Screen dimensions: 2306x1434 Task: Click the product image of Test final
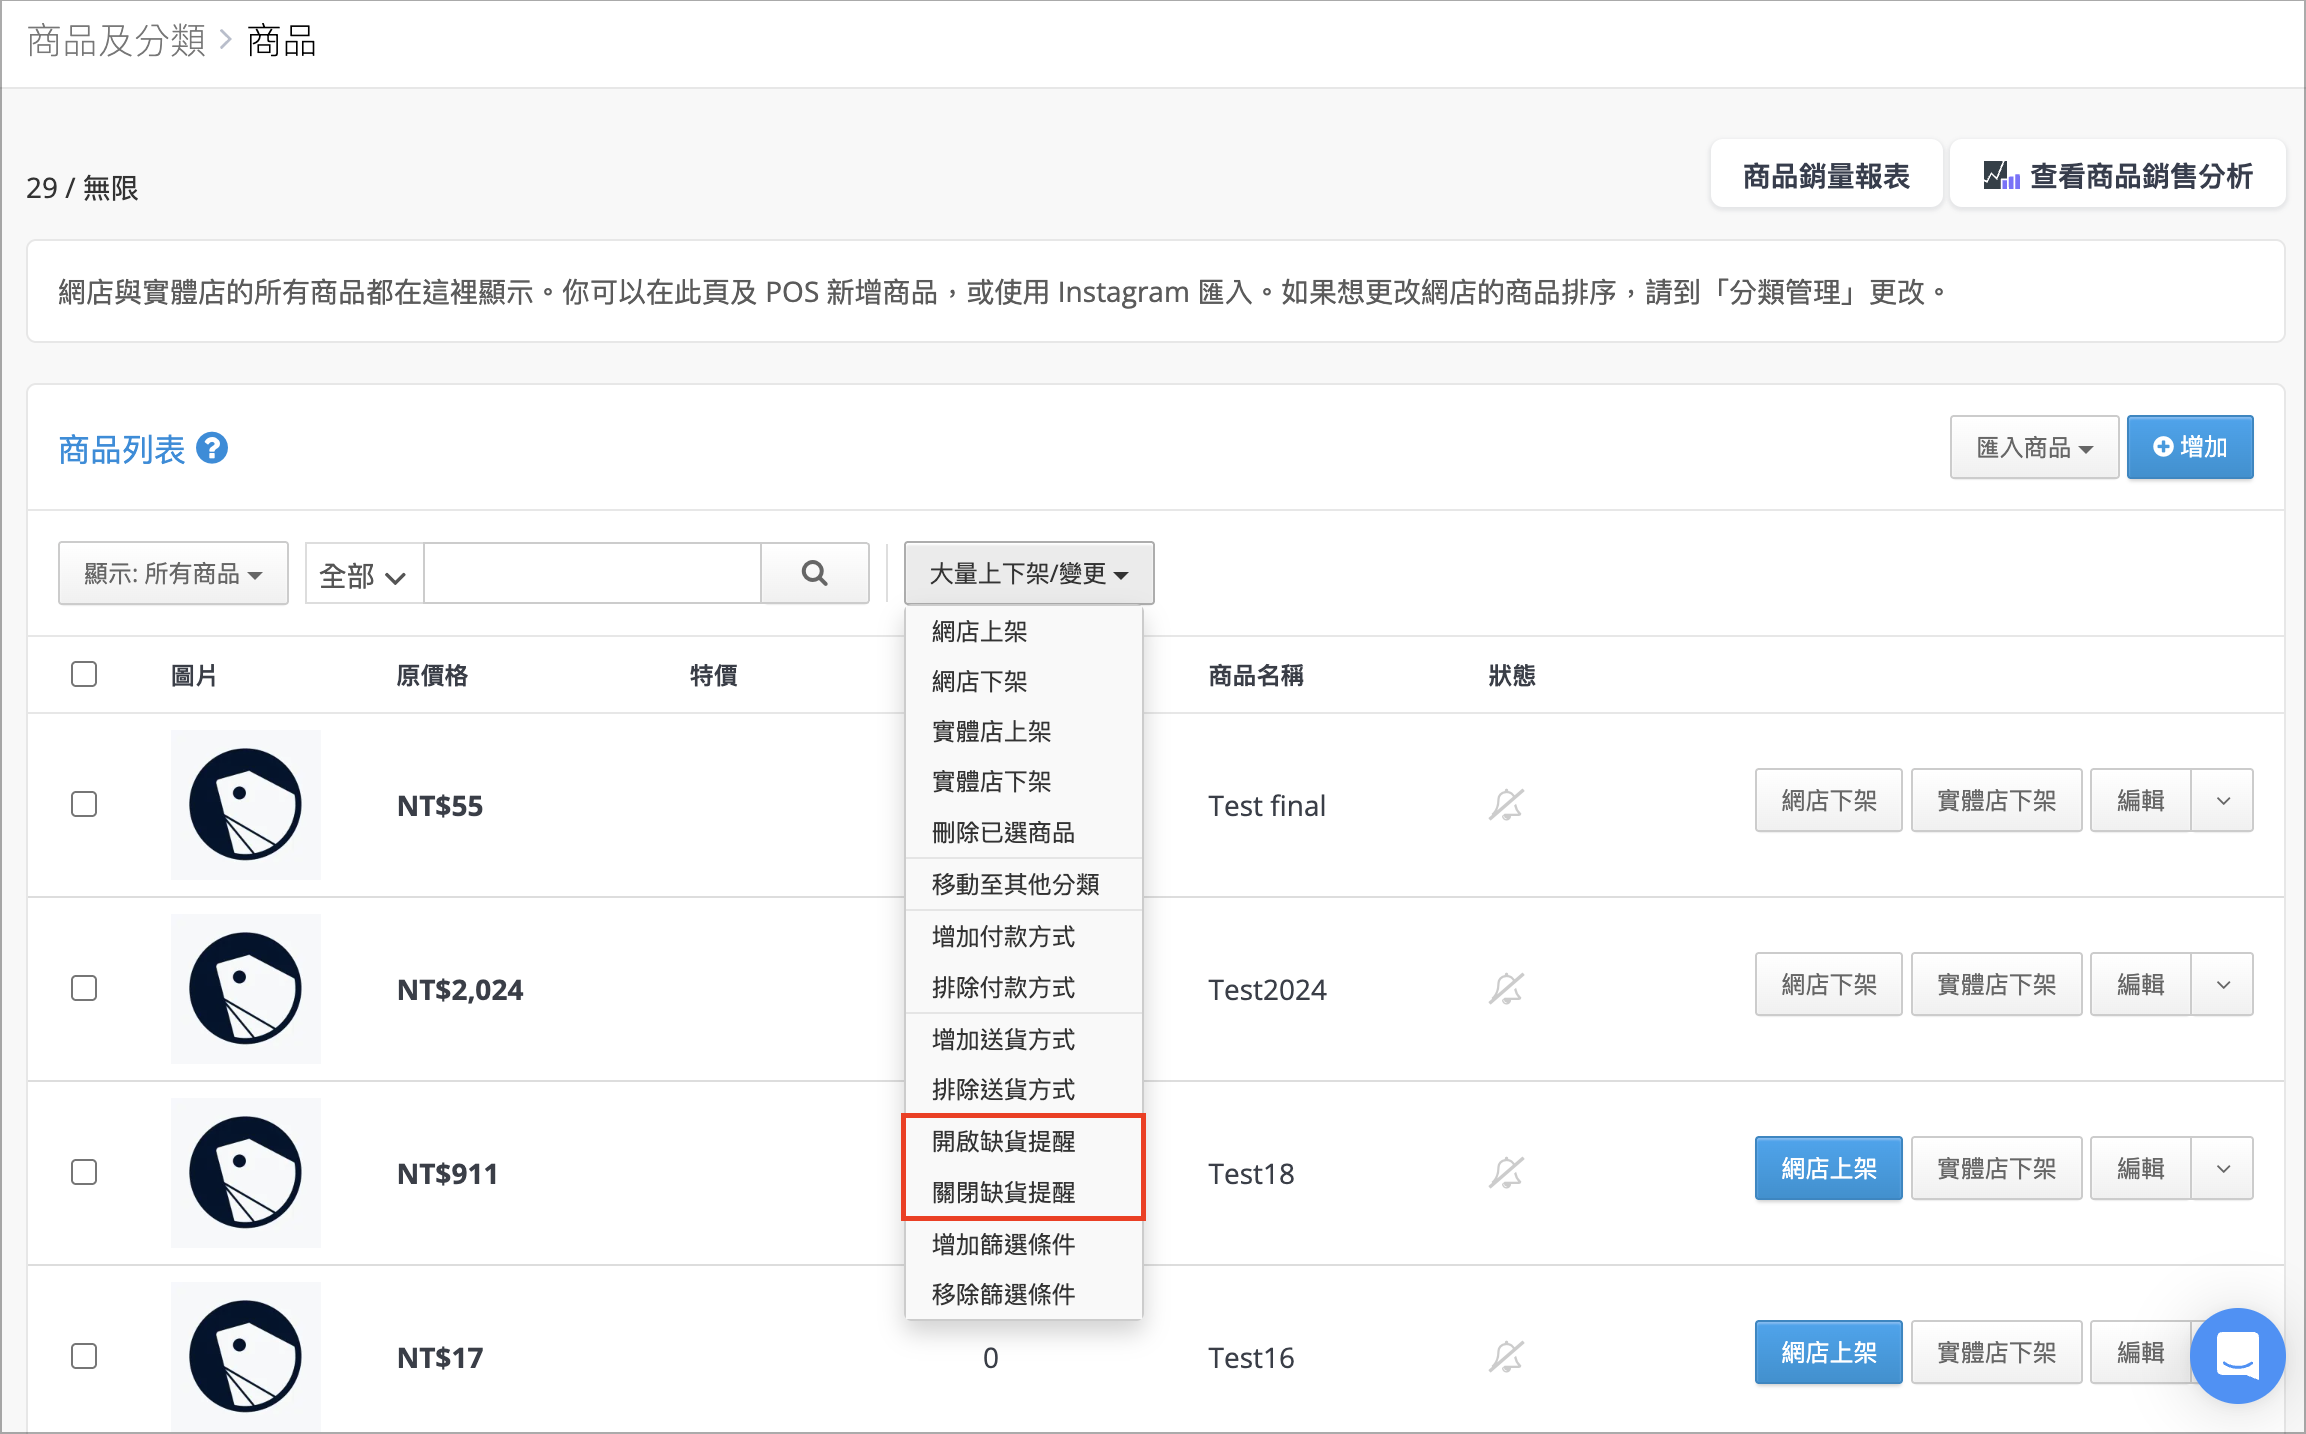(x=246, y=804)
